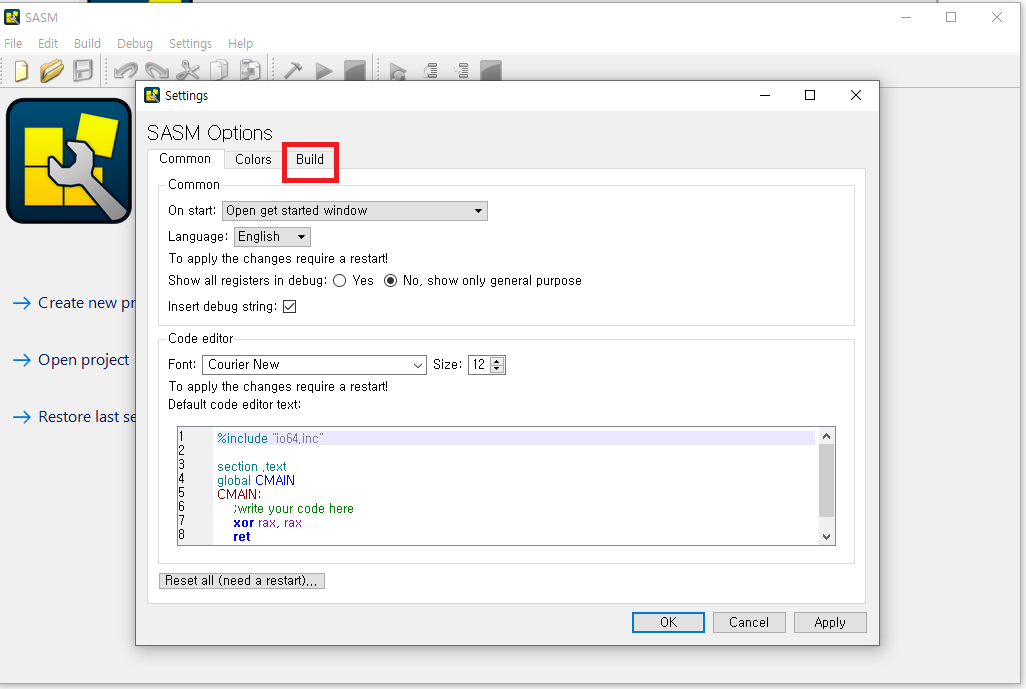
Task: Close the Settings dialog window
Action: coord(855,96)
